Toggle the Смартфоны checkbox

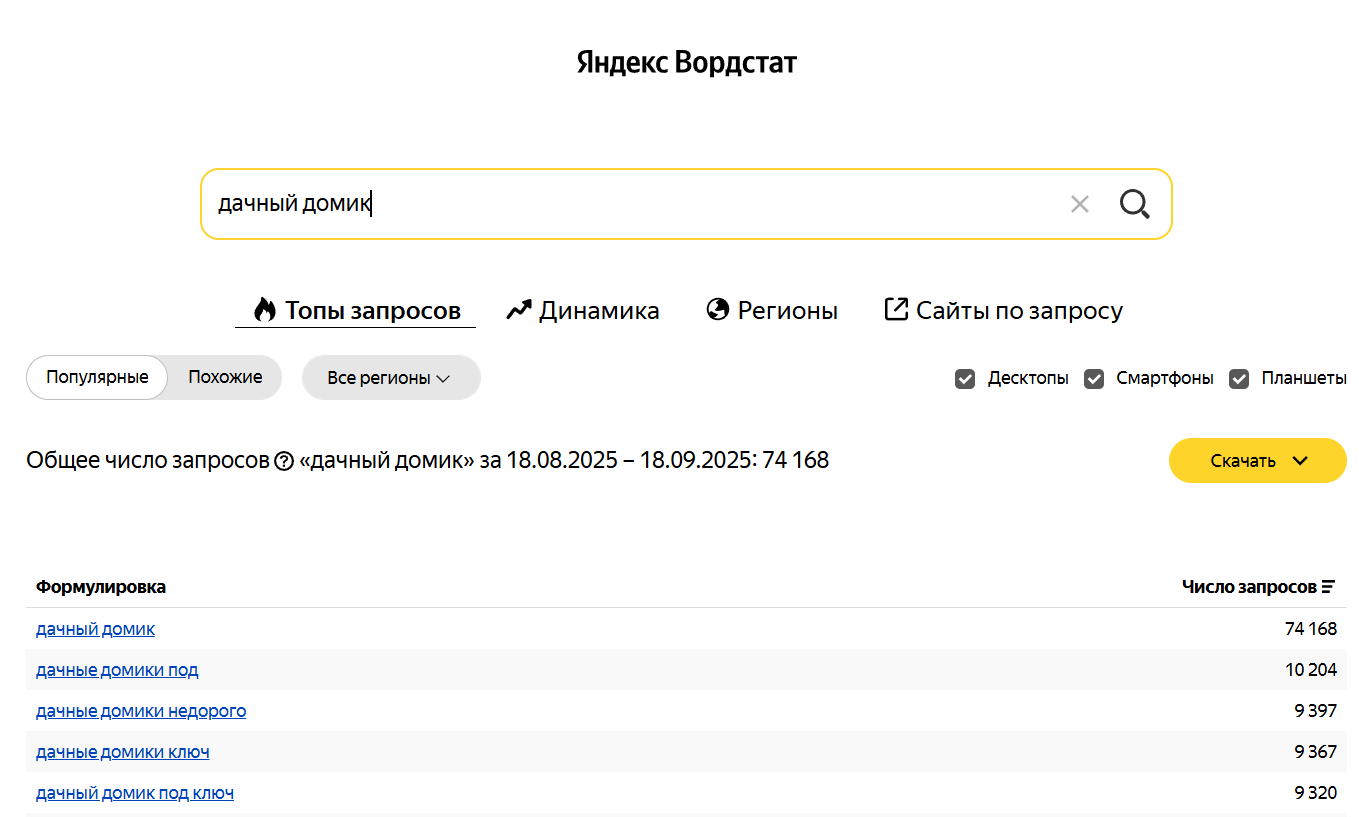click(x=1094, y=379)
